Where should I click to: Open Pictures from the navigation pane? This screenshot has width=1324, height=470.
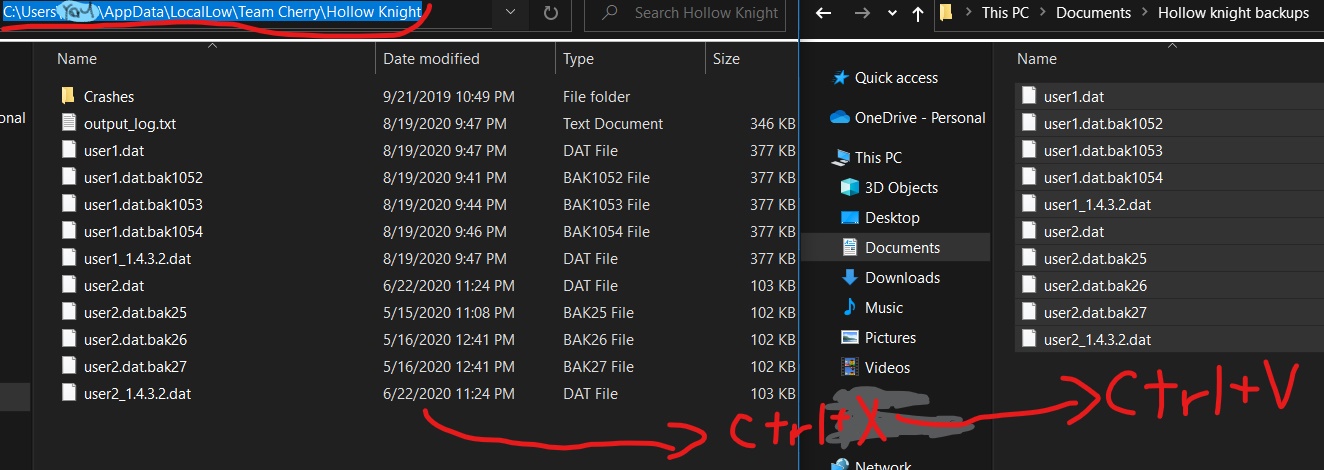tap(890, 338)
